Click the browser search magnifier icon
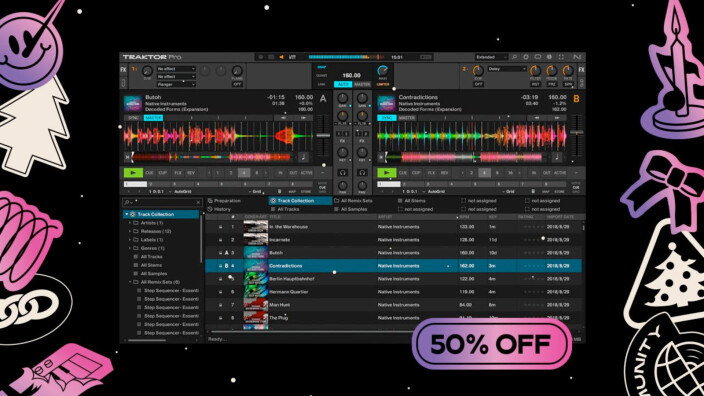704x396 pixels. pos(128,202)
